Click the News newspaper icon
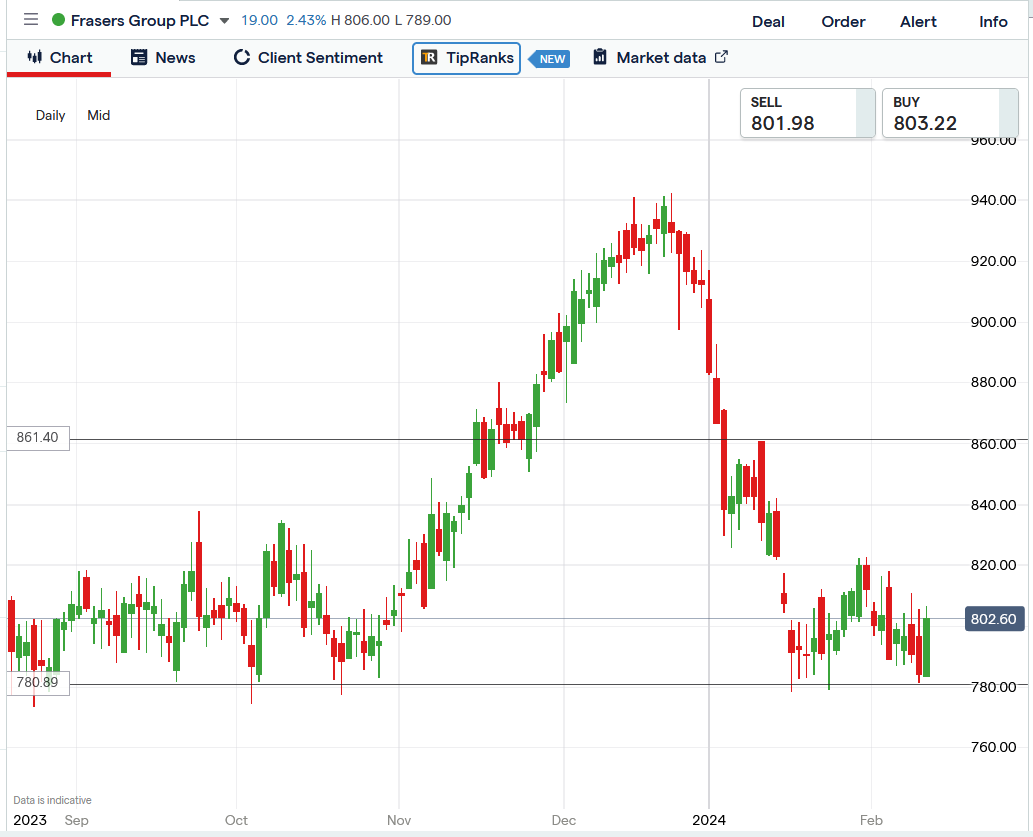 (138, 57)
